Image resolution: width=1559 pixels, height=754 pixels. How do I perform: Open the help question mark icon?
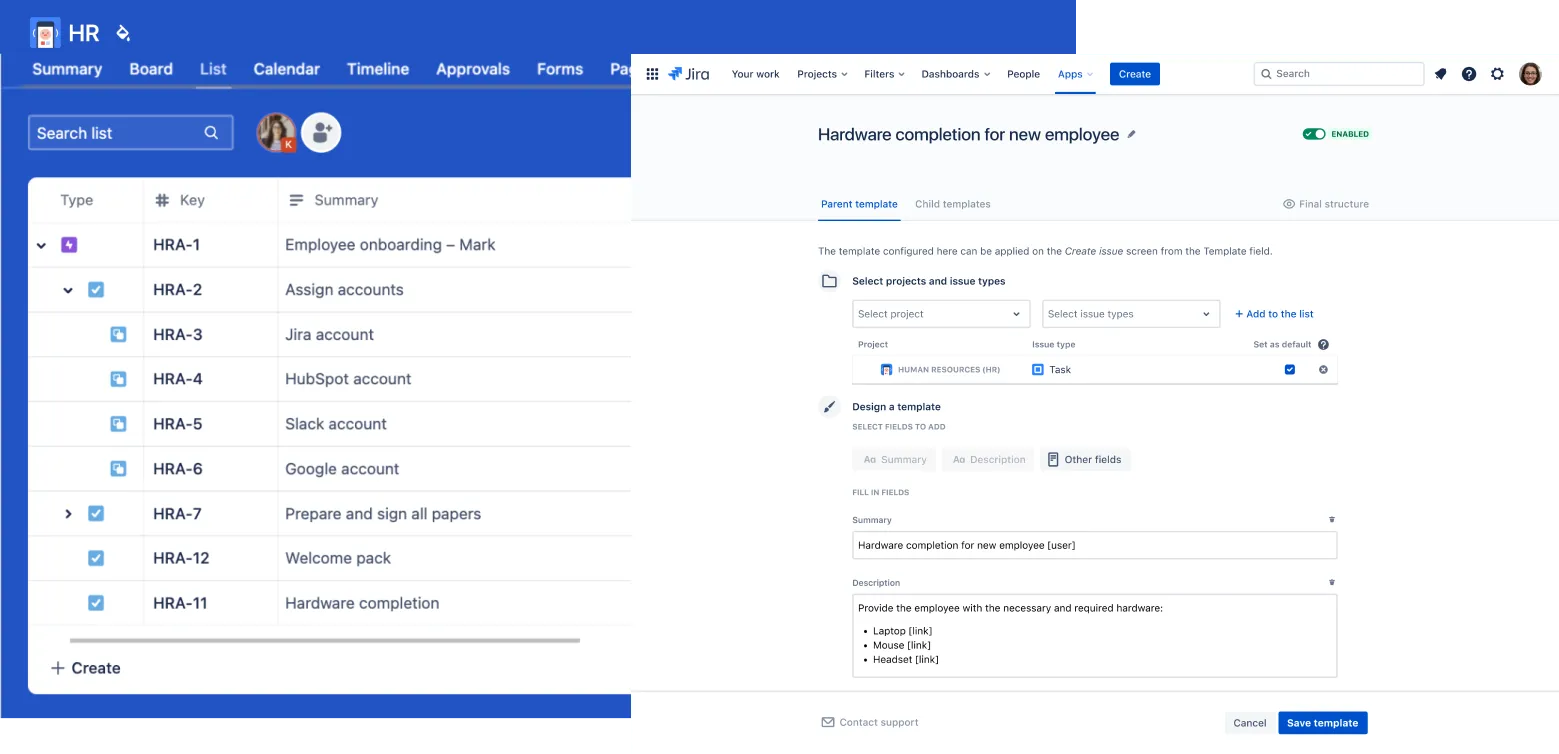[x=1468, y=74]
